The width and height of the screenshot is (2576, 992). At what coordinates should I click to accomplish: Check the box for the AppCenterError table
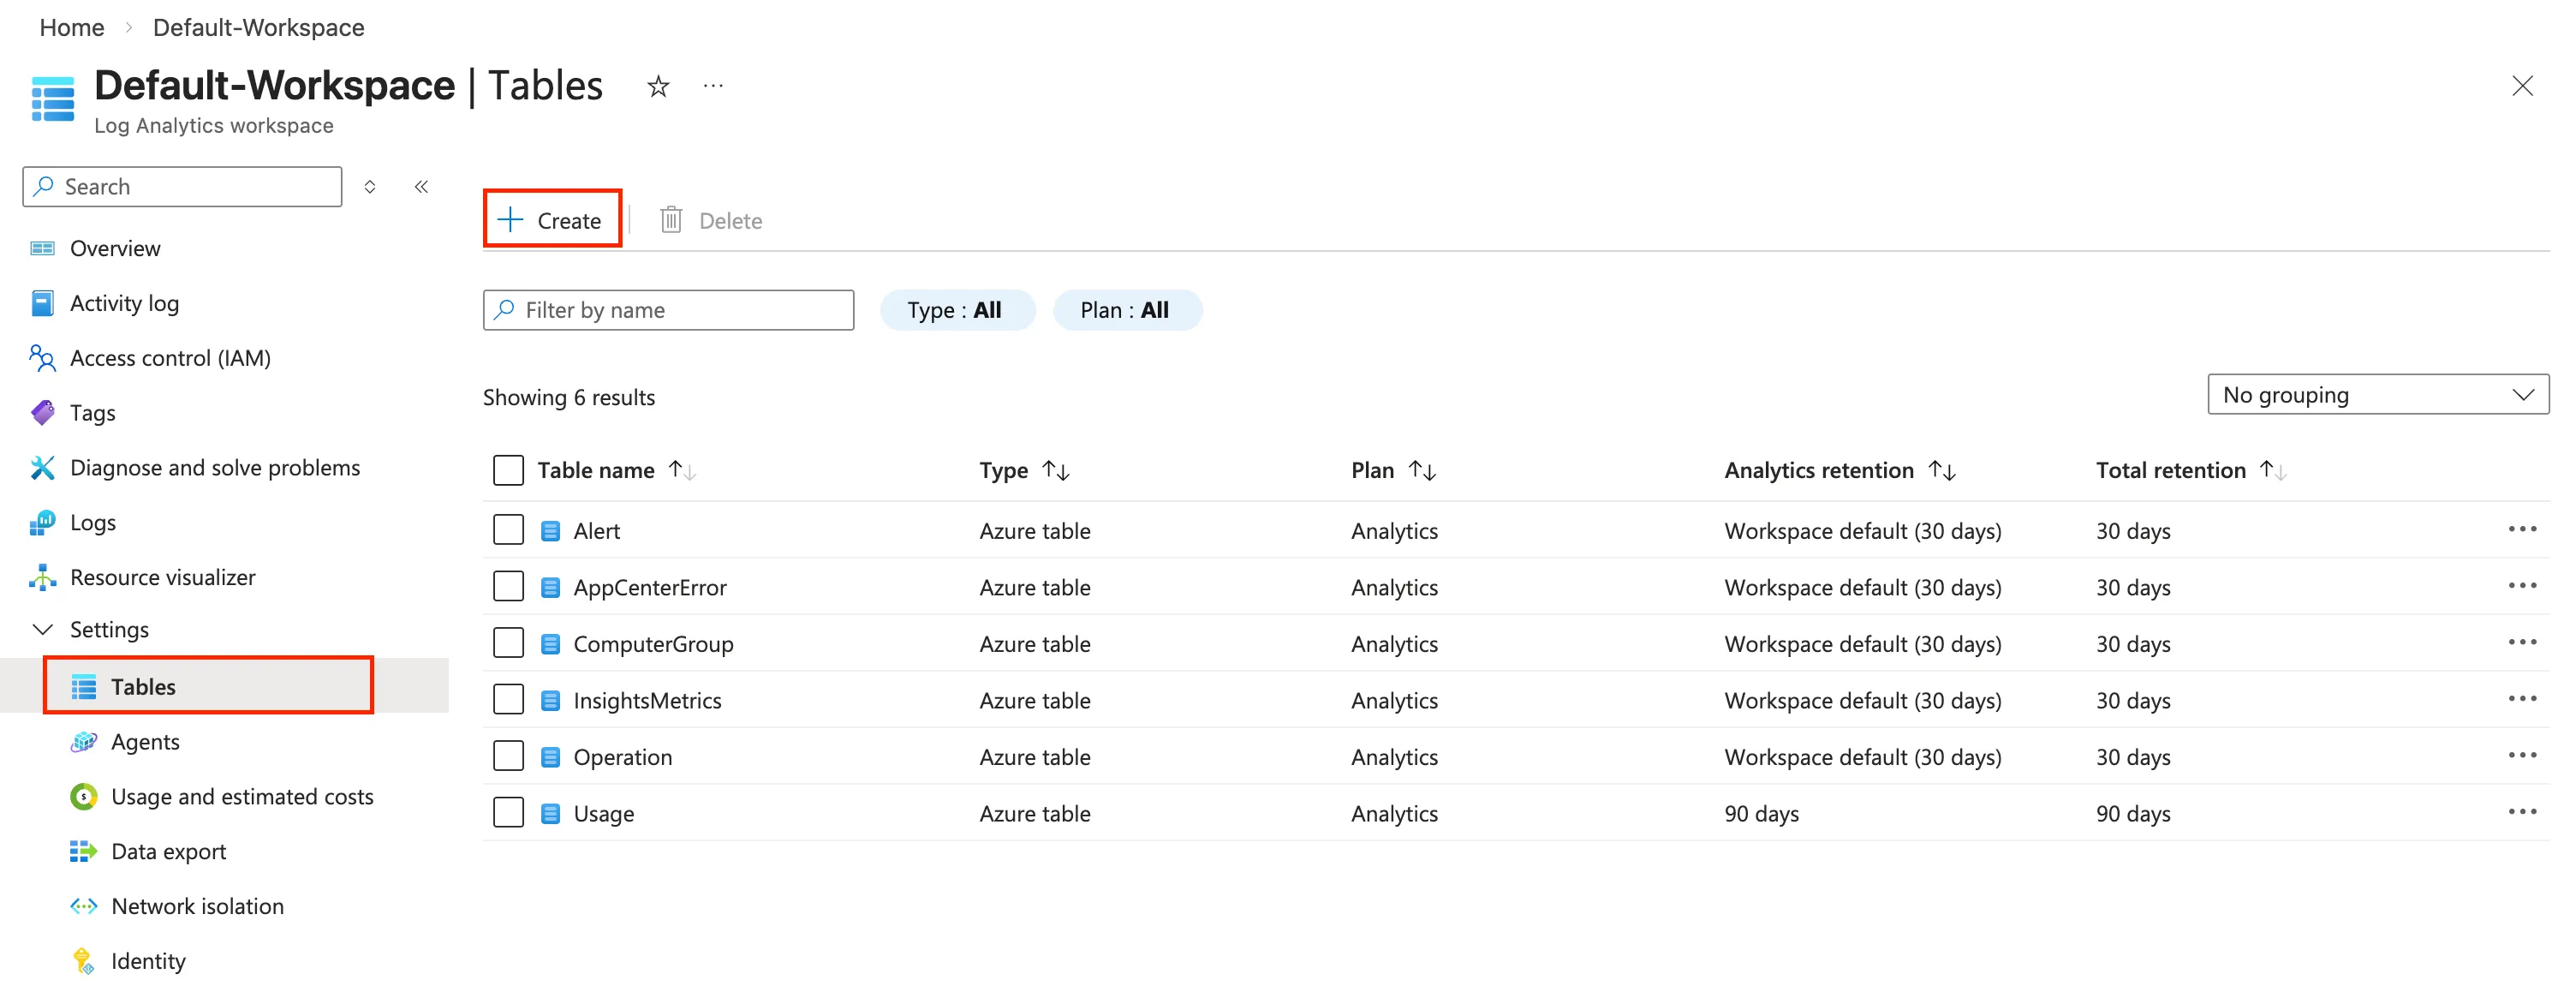click(508, 587)
